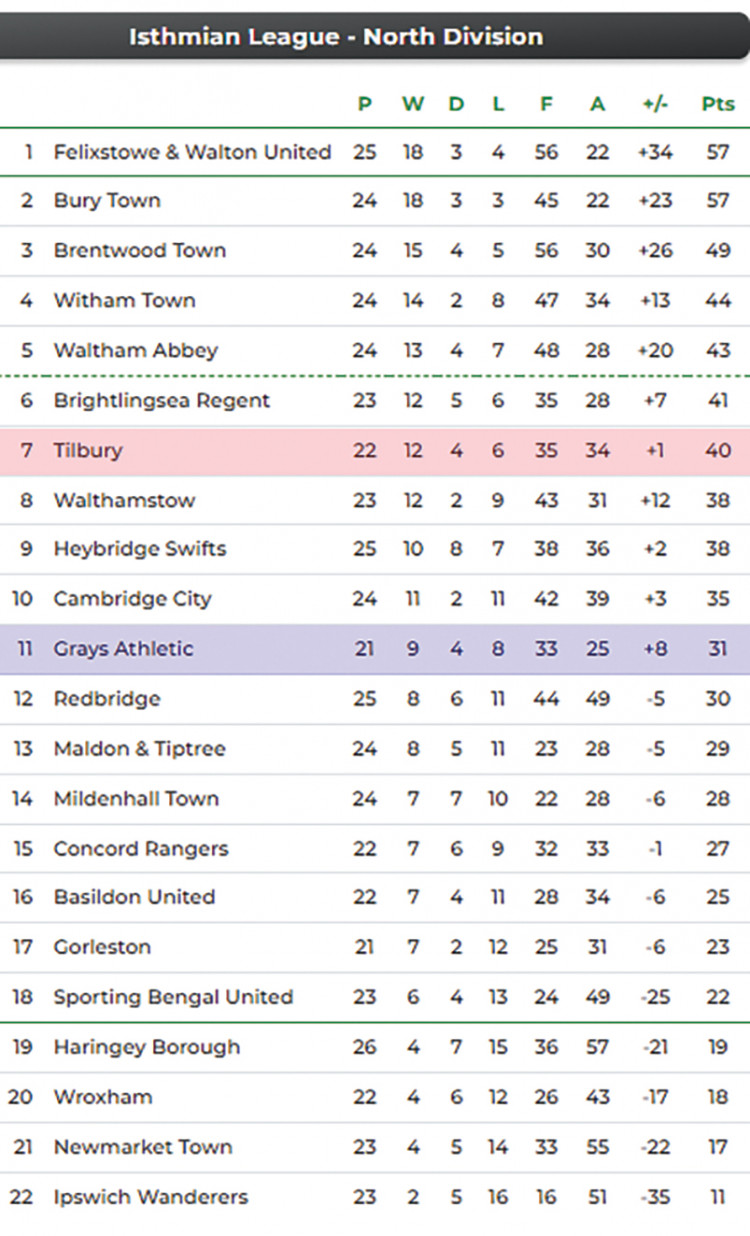This screenshot has width=750, height=1236.
Task: Open the Haringey Borough team link
Action: coord(147,1047)
